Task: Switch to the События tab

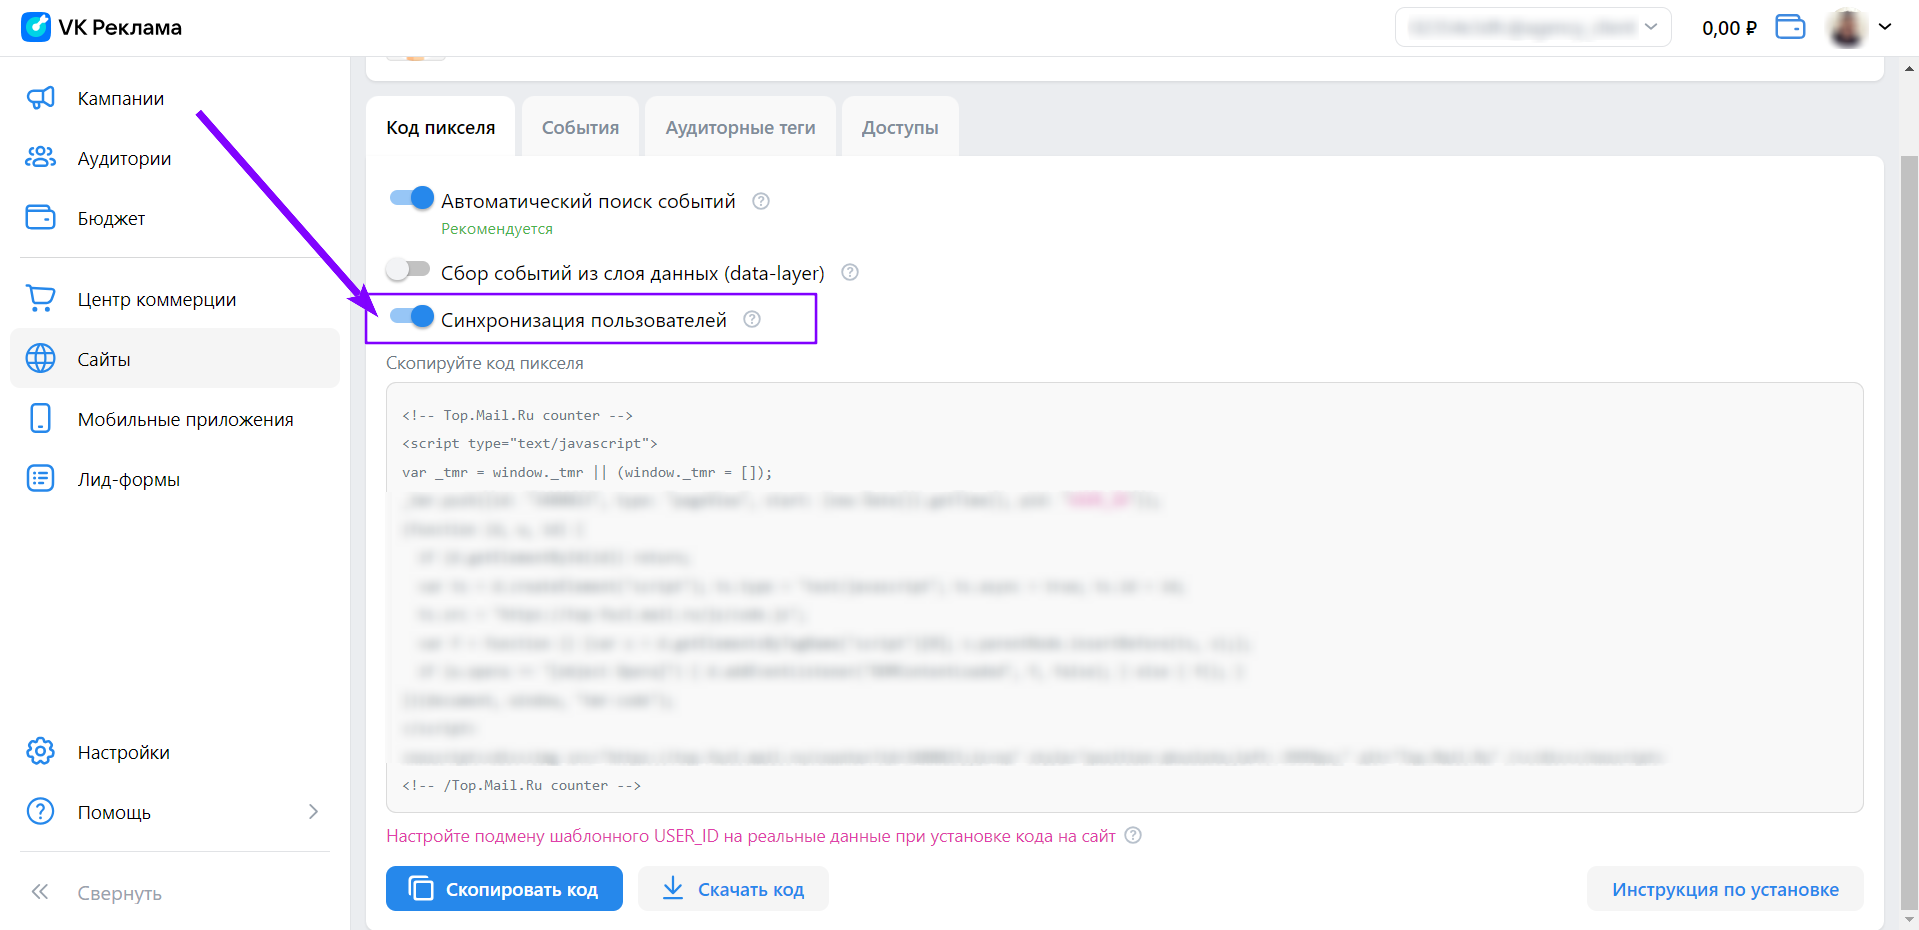Action: coord(580,127)
